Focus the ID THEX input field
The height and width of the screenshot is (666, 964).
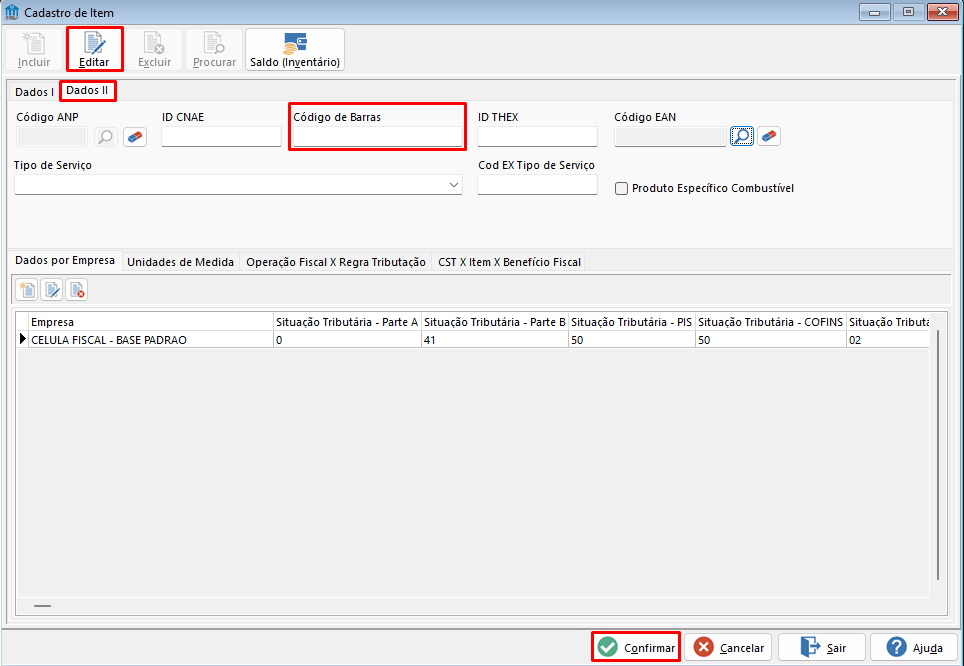pos(537,137)
